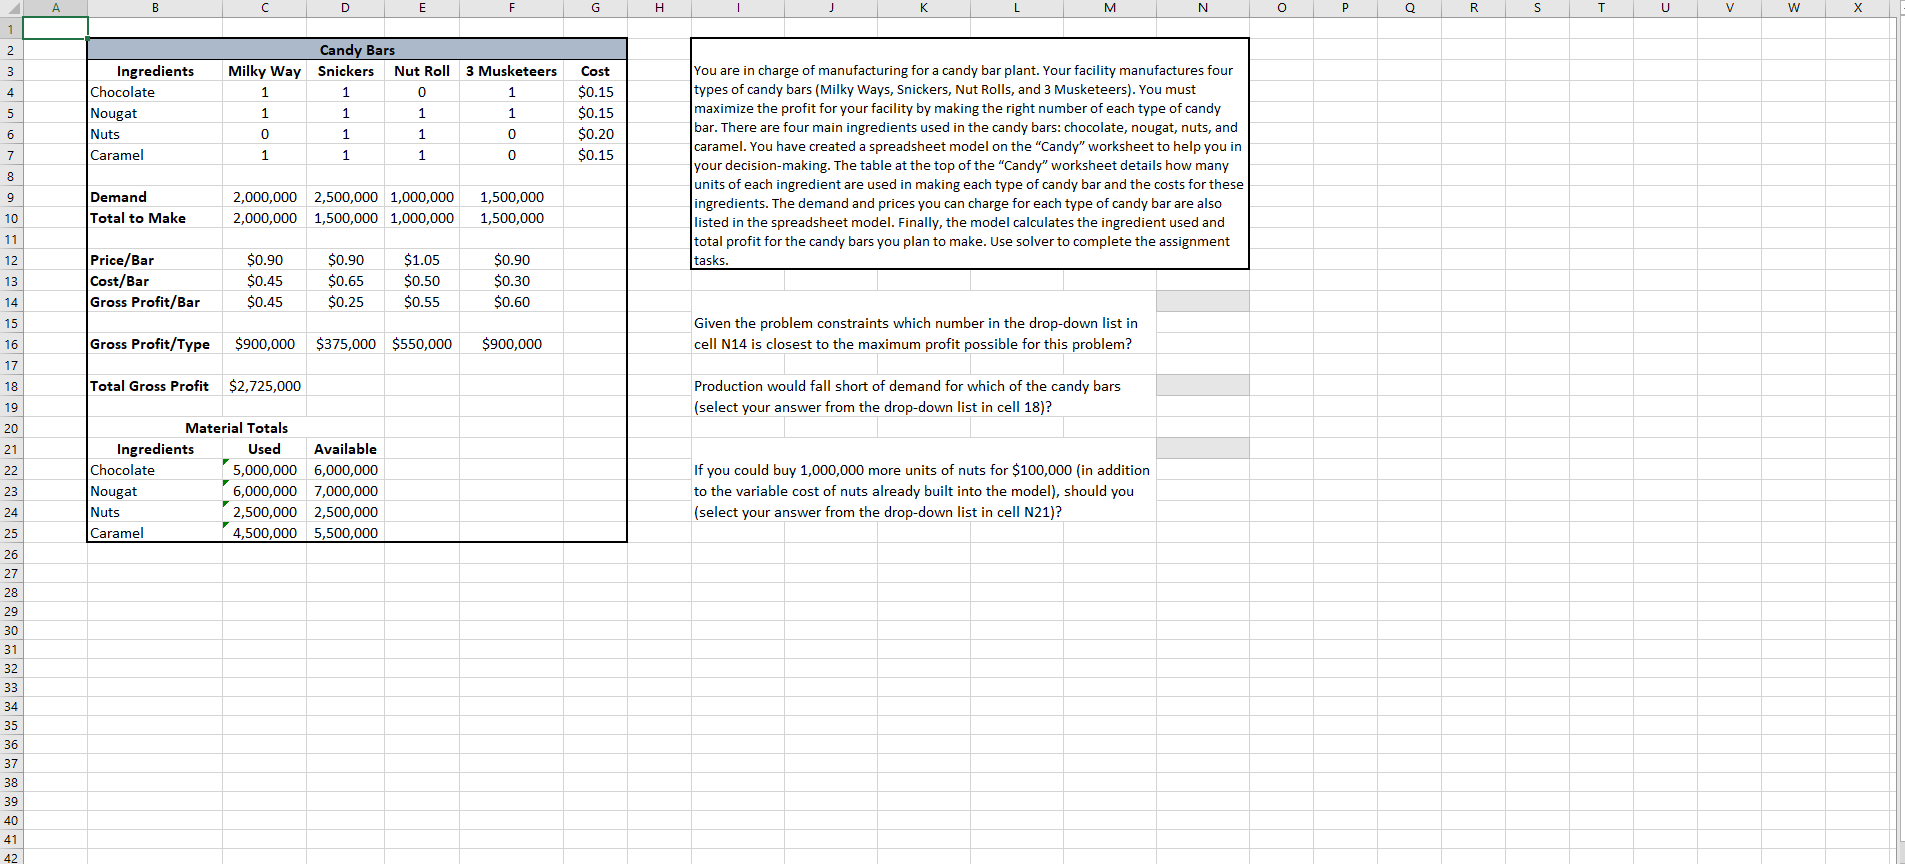Click the Snickers Total to Make value
The width and height of the screenshot is (1905, 864).
(x=345, y=218)
